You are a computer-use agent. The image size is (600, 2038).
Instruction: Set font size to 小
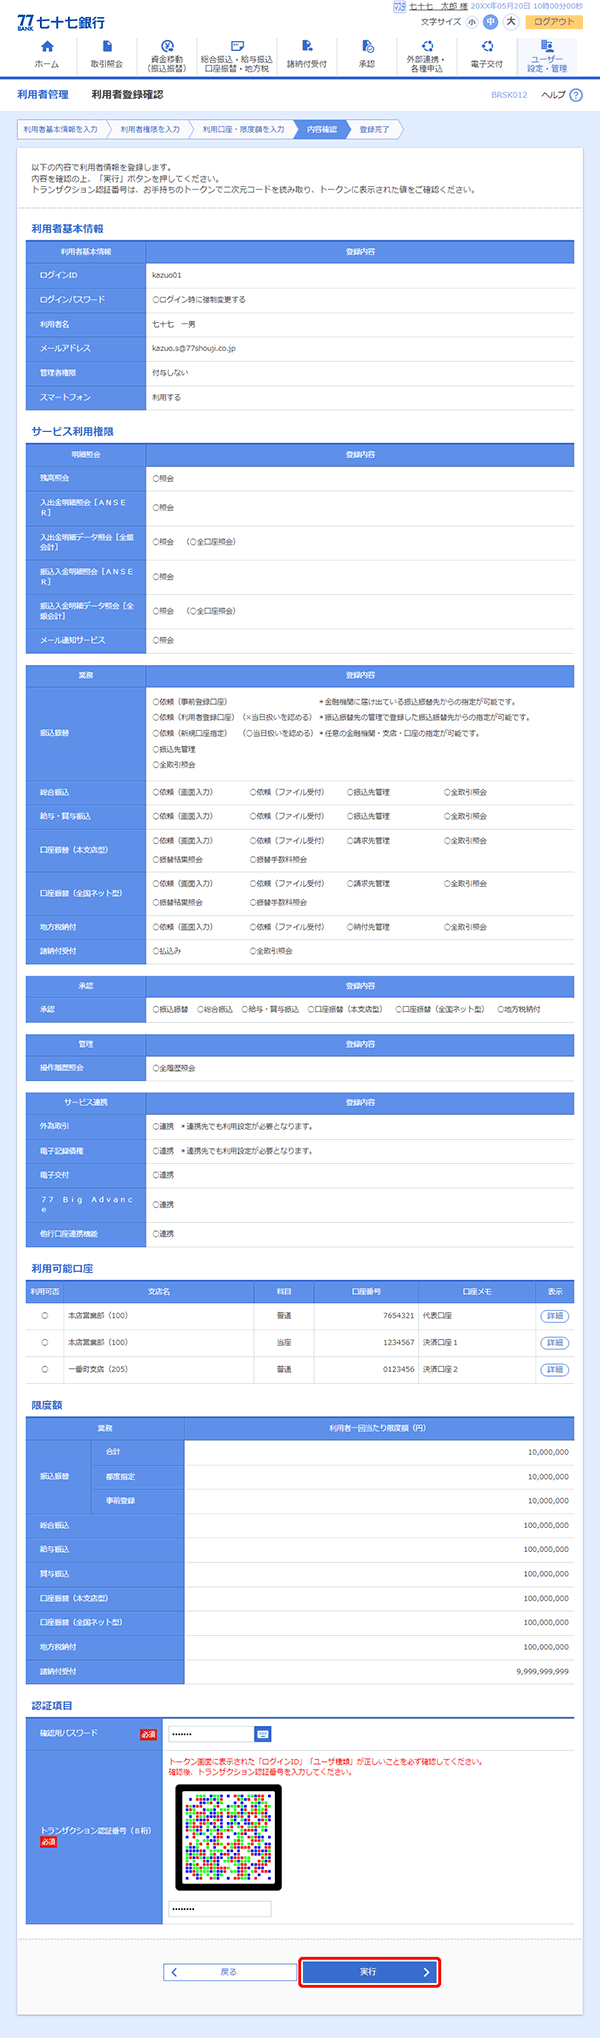[x=472, y=22]
